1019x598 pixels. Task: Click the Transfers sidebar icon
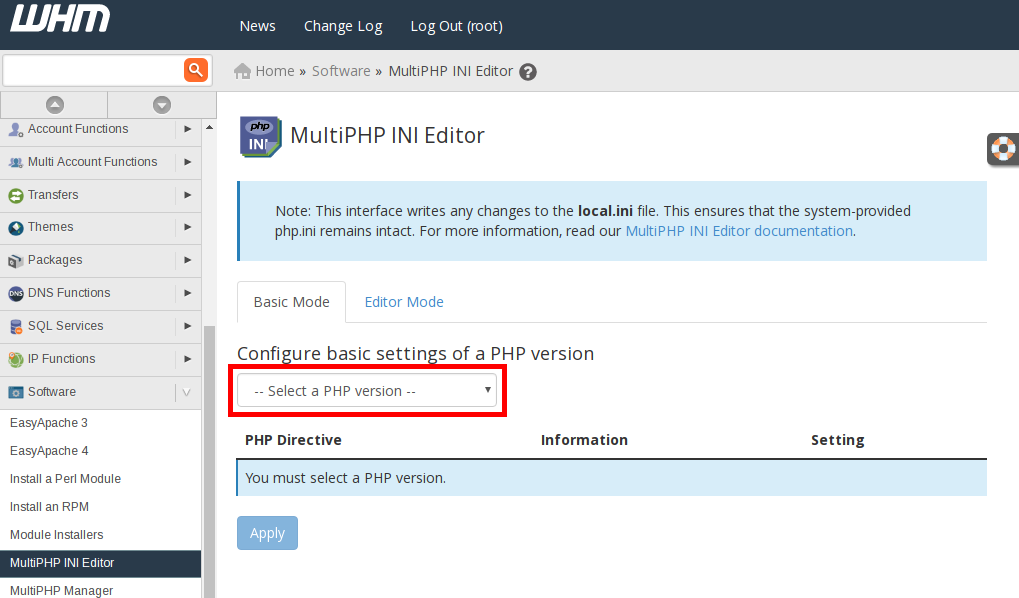(16, 195)
